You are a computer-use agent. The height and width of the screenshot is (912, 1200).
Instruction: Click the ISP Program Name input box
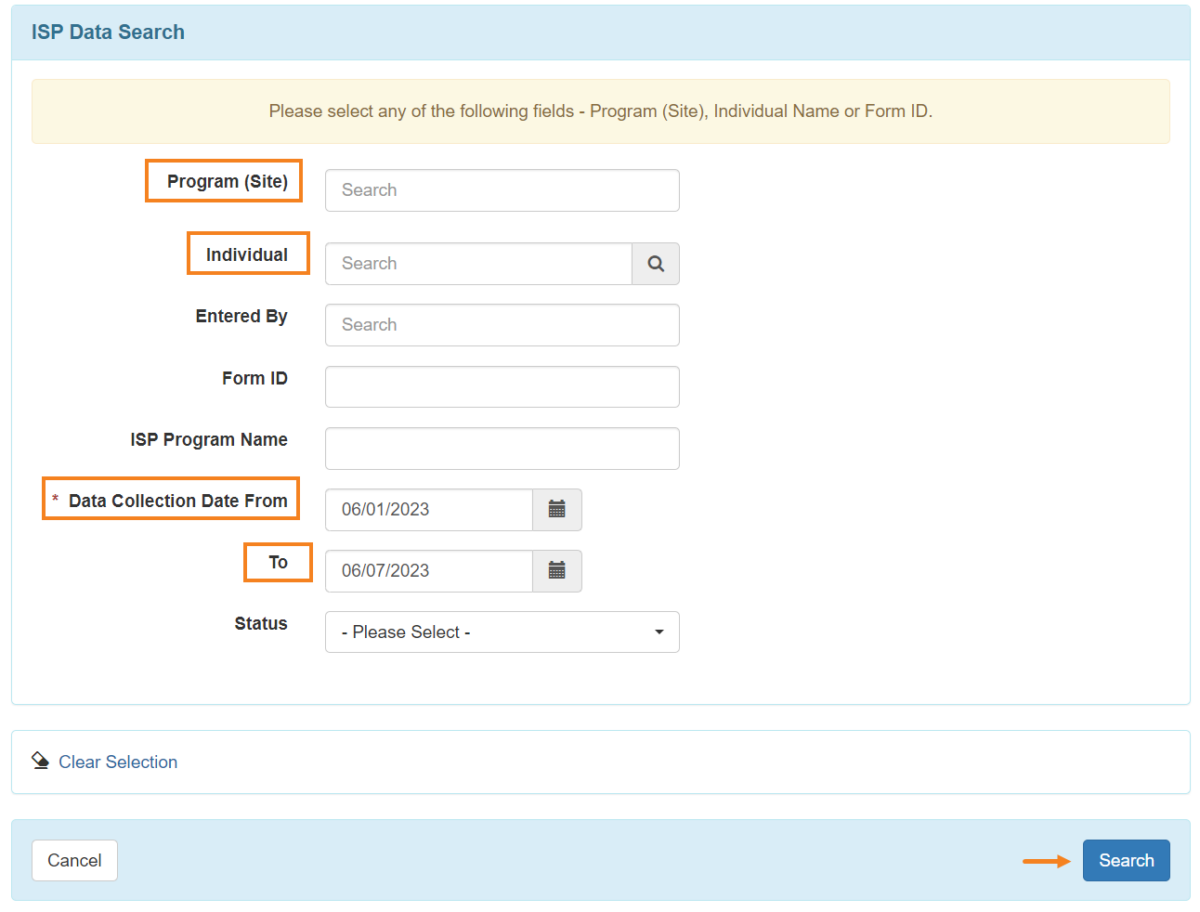pyautogui.click(x=500, y=448)
